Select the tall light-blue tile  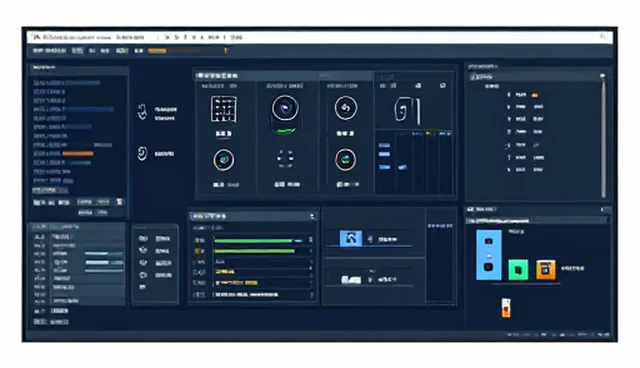(489, 255)
